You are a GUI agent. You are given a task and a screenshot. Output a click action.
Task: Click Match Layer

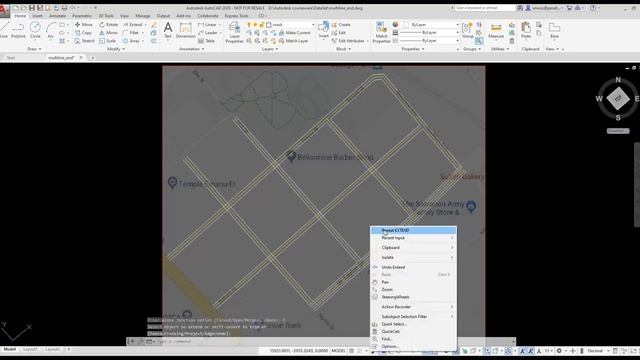(x=293, y=41)
